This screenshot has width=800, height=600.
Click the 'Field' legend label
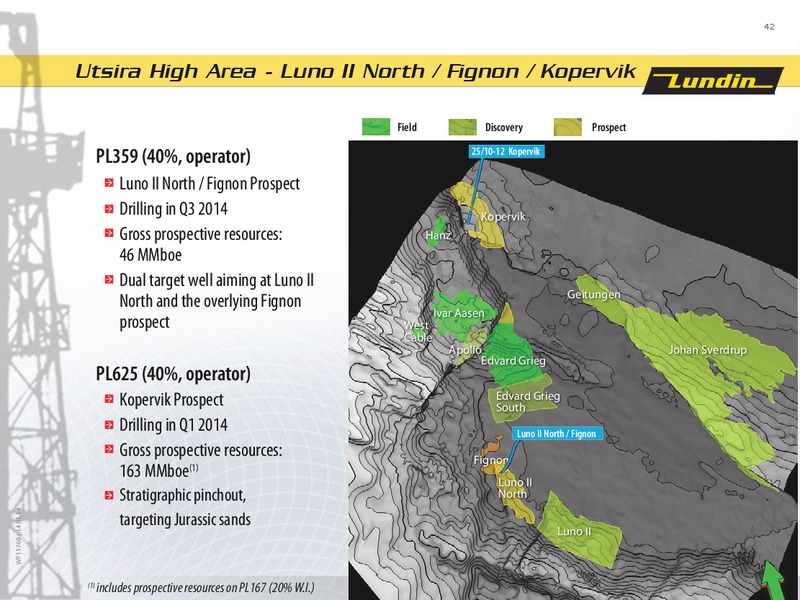(x=407, y=127)
